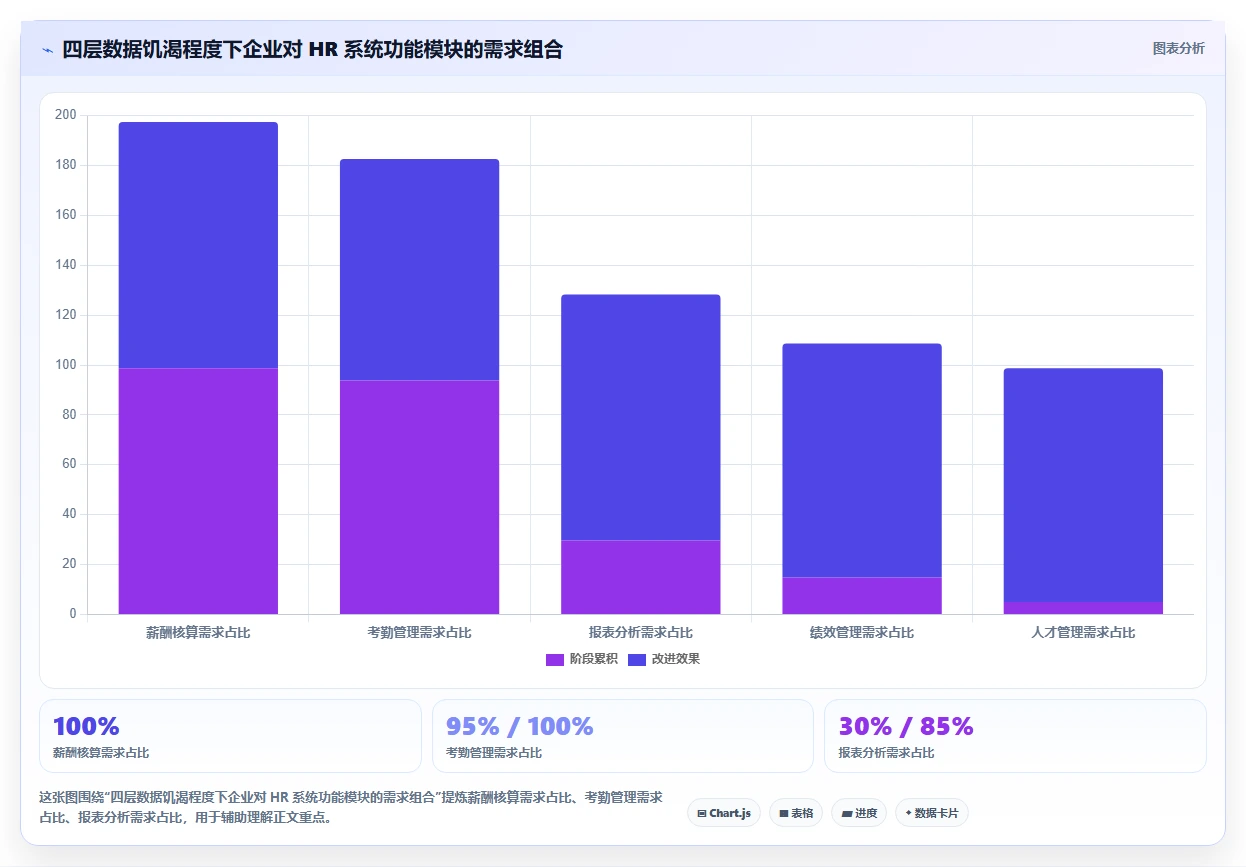1246x867 pixels.
Task: Select the 进度 tag chip
Action: 859,813
